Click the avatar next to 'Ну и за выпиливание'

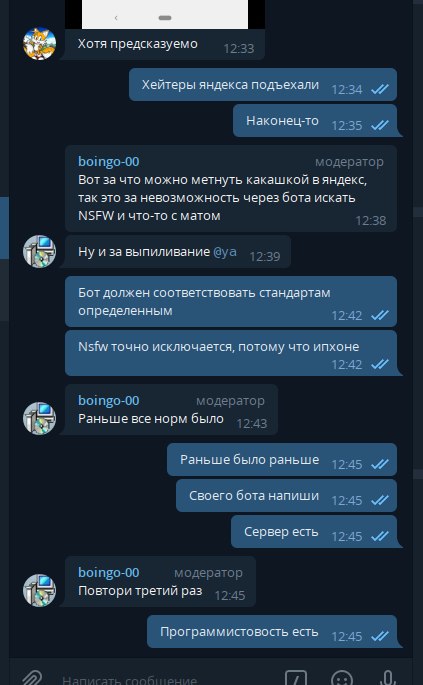coord(39,251)
